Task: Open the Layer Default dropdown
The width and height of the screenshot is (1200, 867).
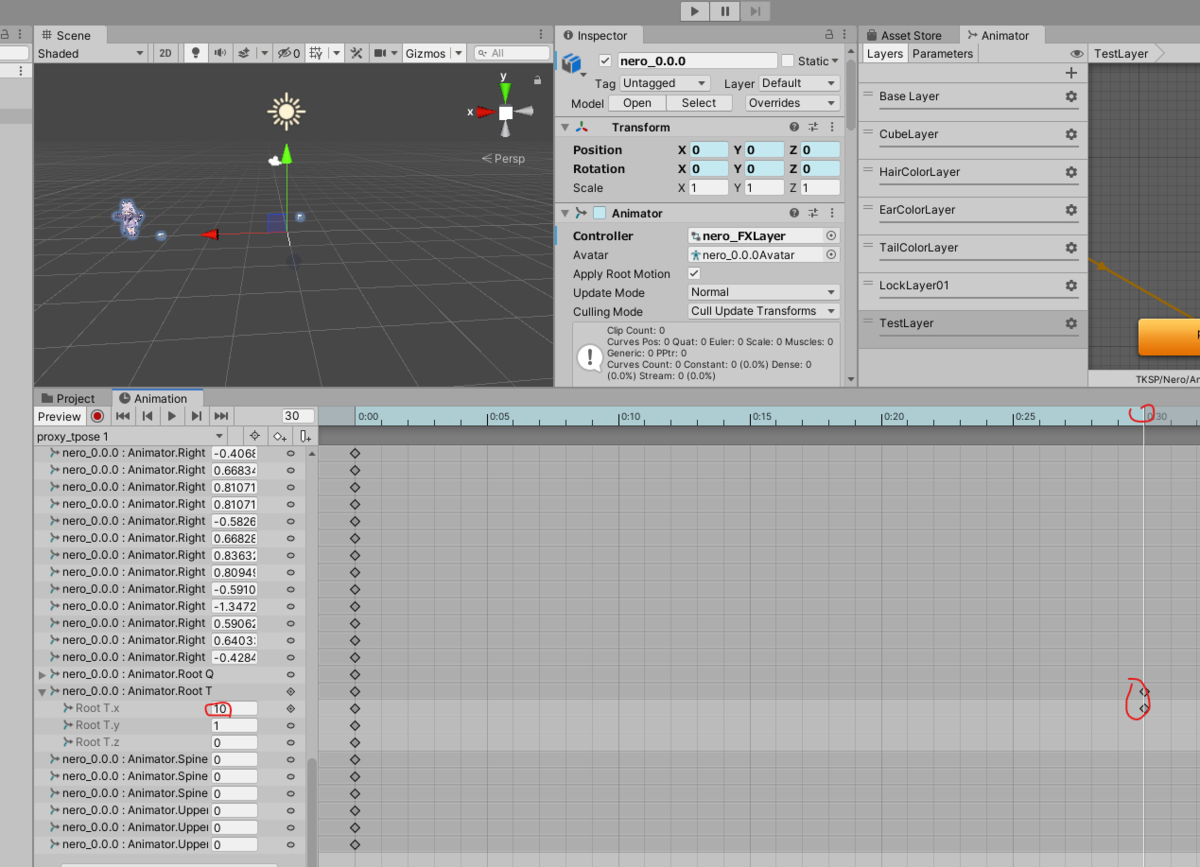Action: tap(799, 83)
